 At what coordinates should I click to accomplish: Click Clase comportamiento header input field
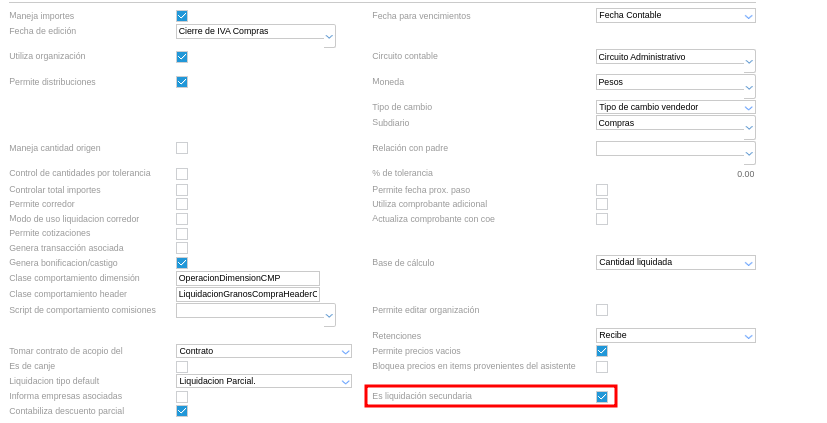point(247,295)
